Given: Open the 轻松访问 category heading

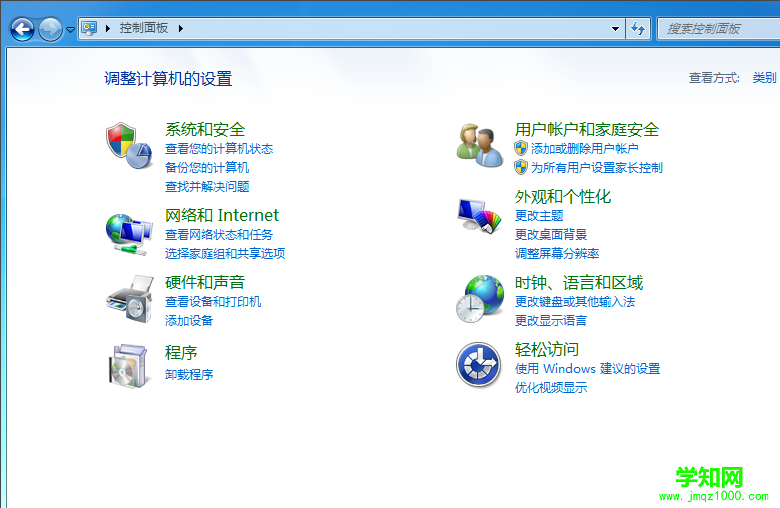Looking at the screenshot, I should pyautogui.click(x=547, y=349).
